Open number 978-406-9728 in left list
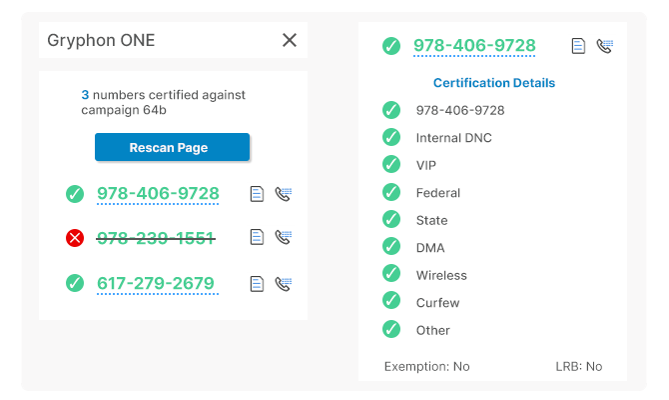The image size is (669, 400). click(x=158, y=194)
